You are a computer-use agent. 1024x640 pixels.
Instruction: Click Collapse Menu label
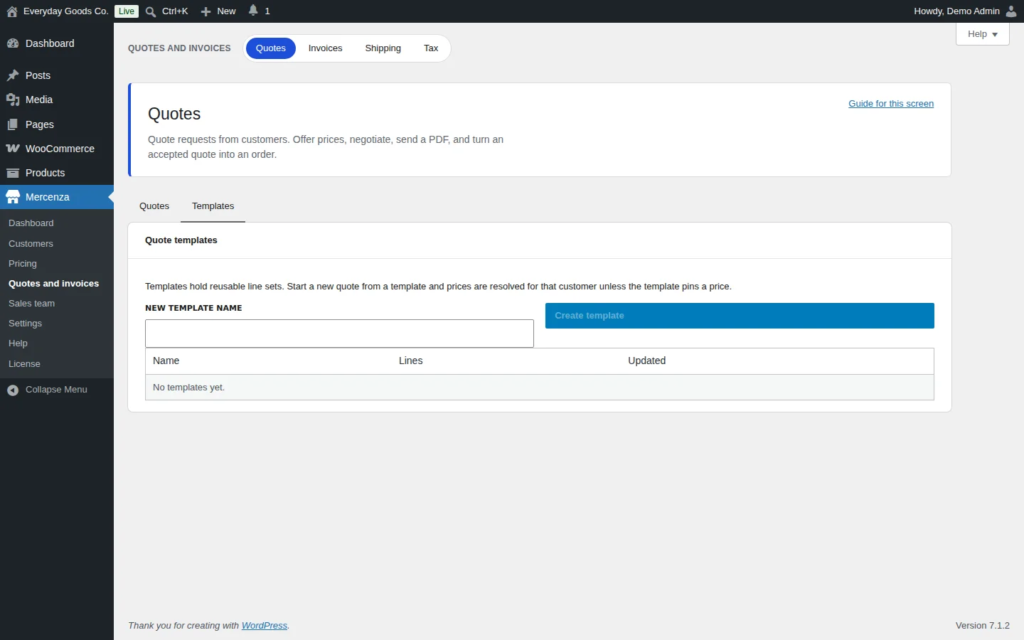pyautogui.click(x=56, y=389)
